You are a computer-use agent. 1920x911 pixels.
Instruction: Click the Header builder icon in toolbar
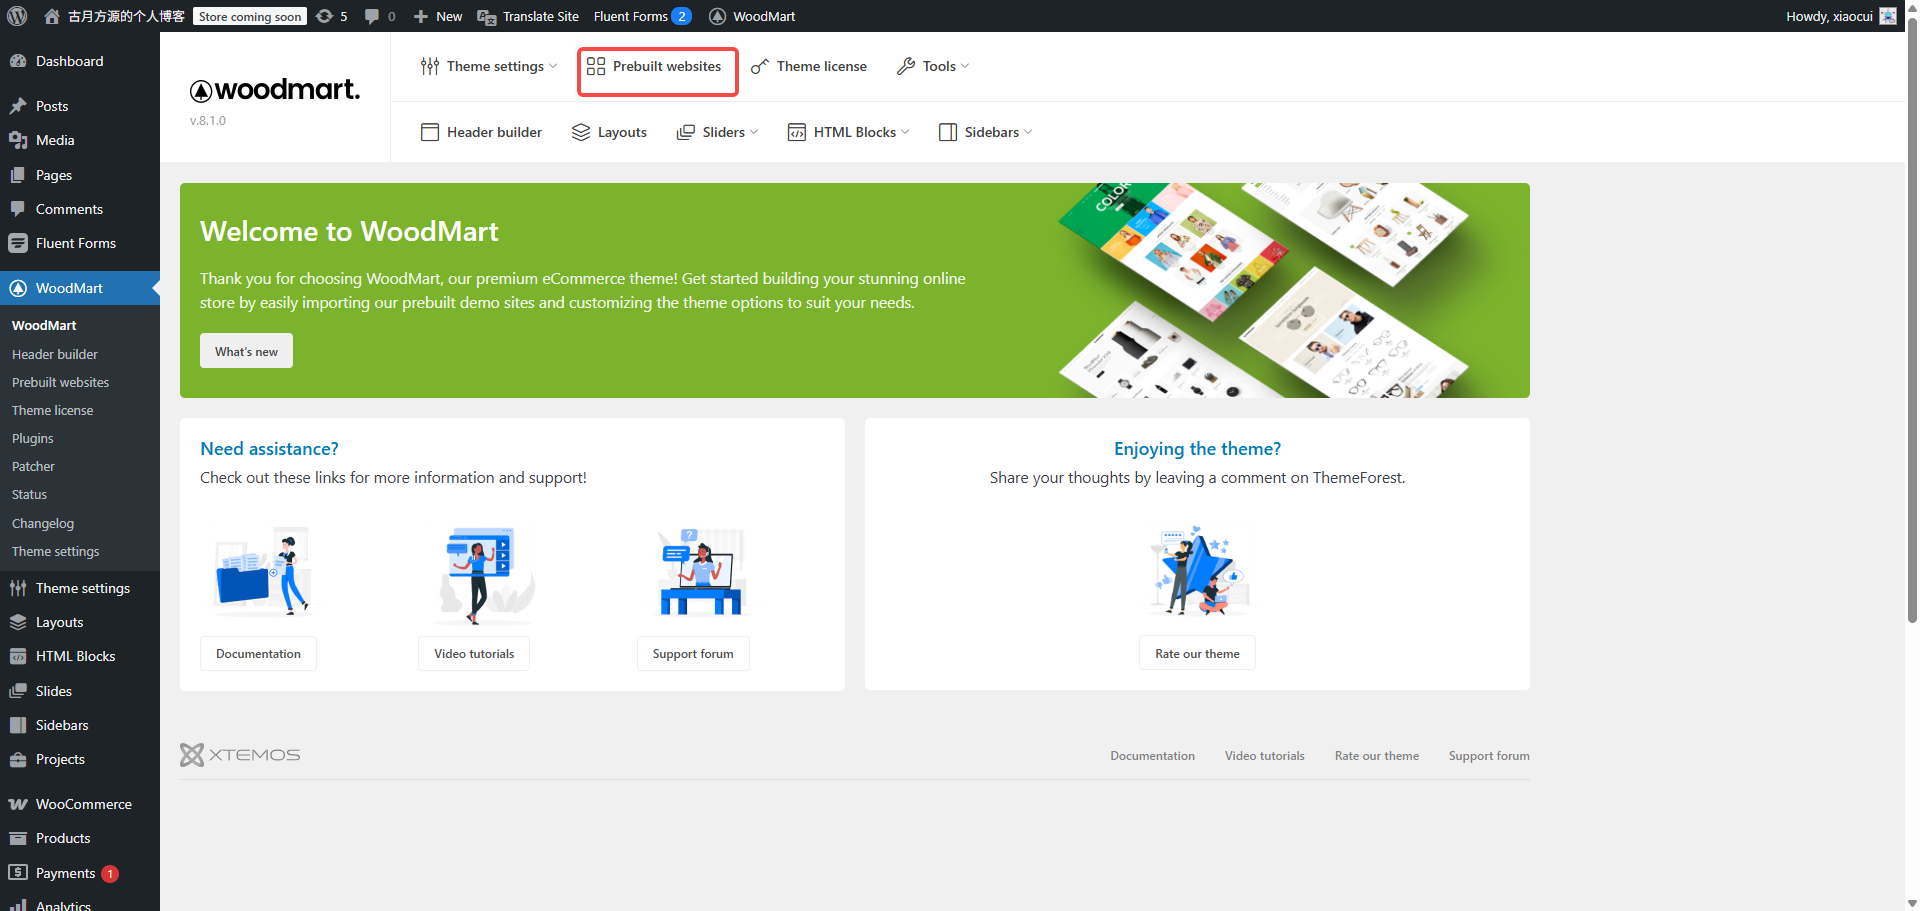pyautogui.click(x=430, y=132)
